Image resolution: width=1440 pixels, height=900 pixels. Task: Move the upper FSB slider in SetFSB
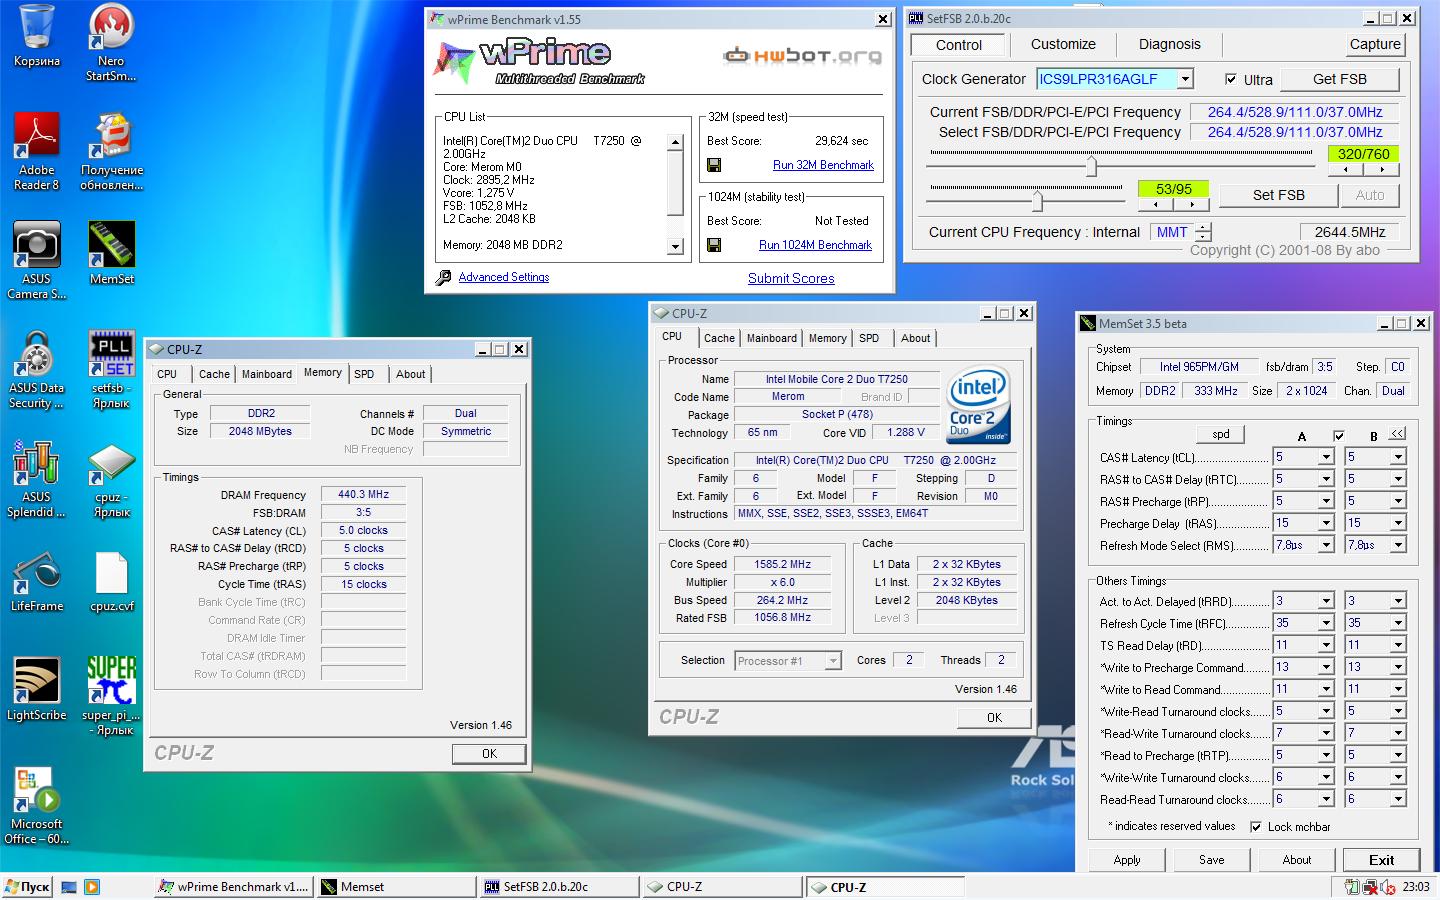tap(1091, 165)
